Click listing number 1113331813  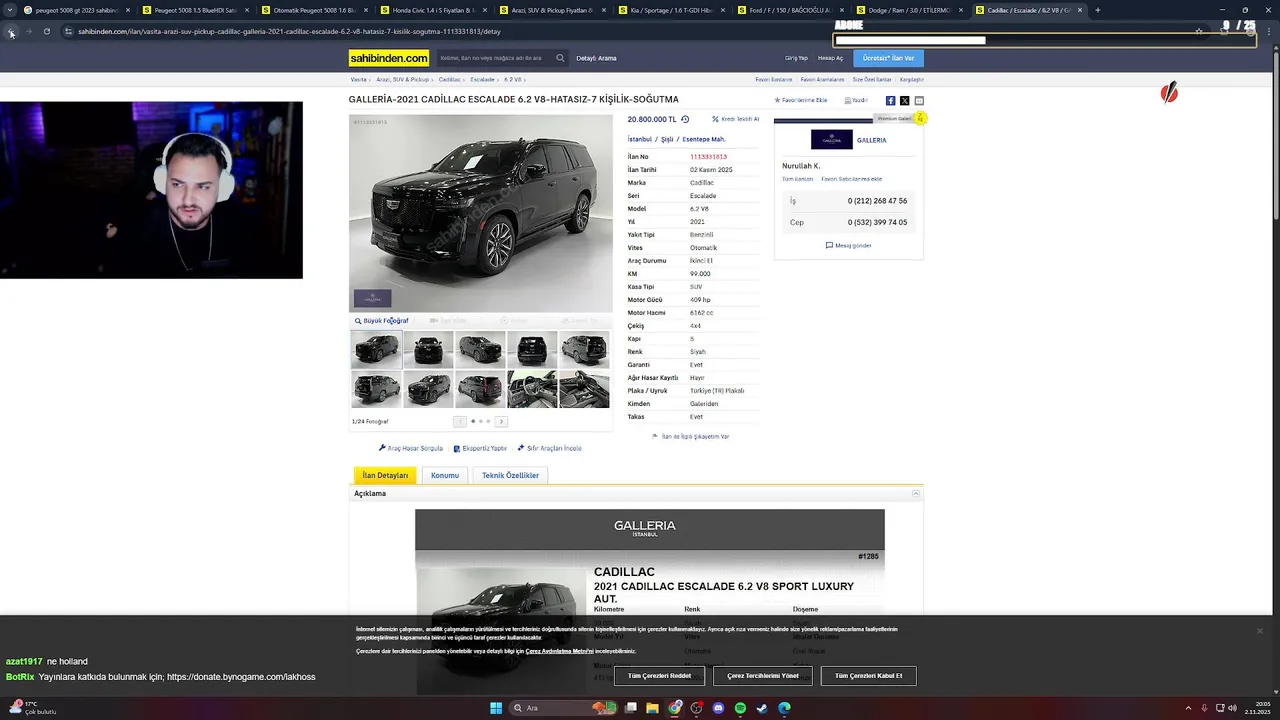708,157
